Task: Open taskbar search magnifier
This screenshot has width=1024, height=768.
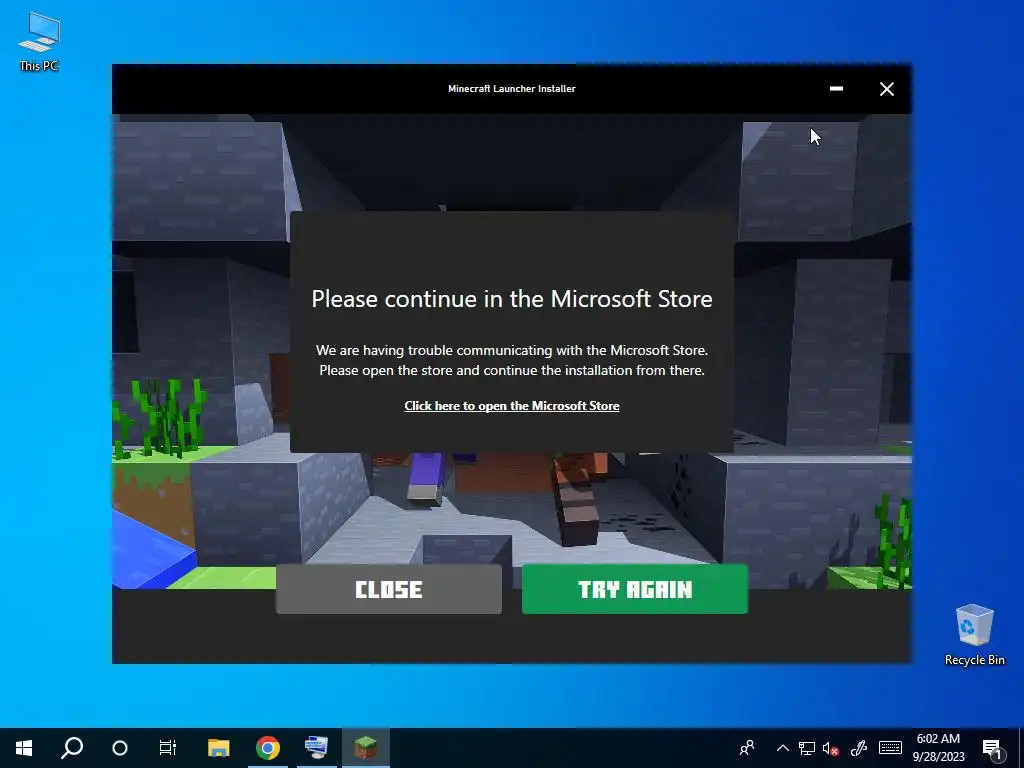Action: 72,748
